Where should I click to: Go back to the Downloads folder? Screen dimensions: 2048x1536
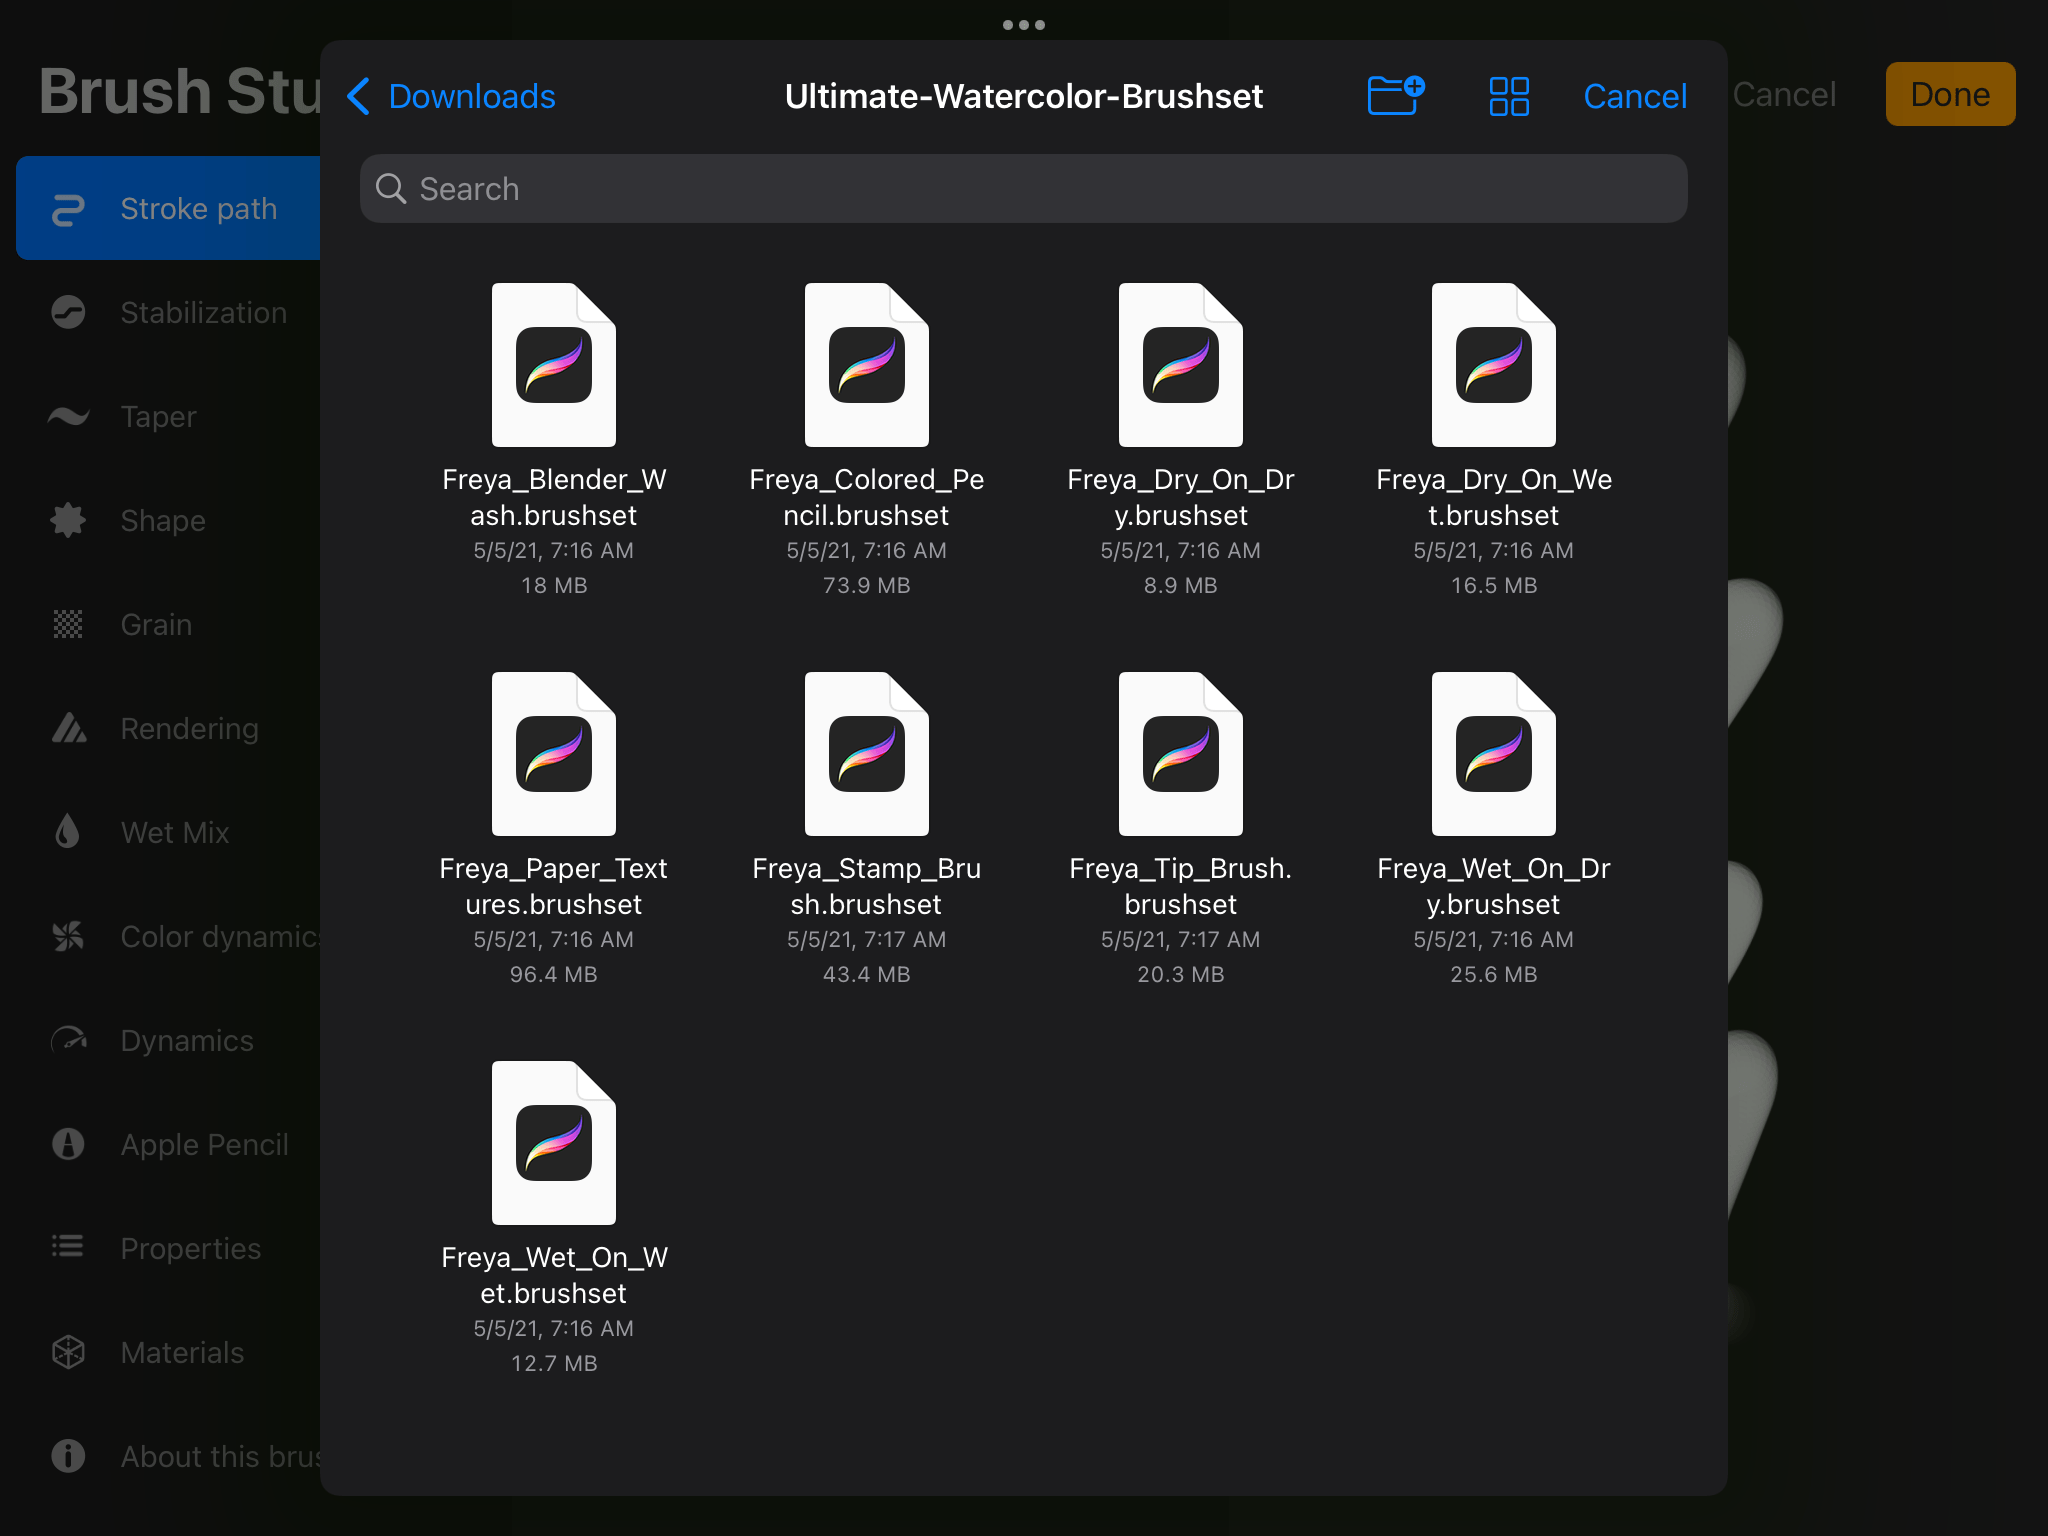(452, 95)
